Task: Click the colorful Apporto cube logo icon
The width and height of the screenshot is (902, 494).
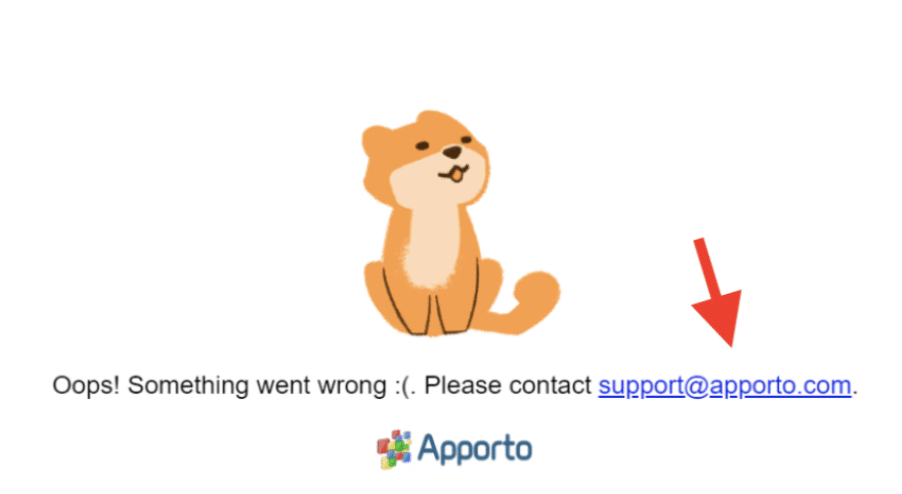Action: 394,449
